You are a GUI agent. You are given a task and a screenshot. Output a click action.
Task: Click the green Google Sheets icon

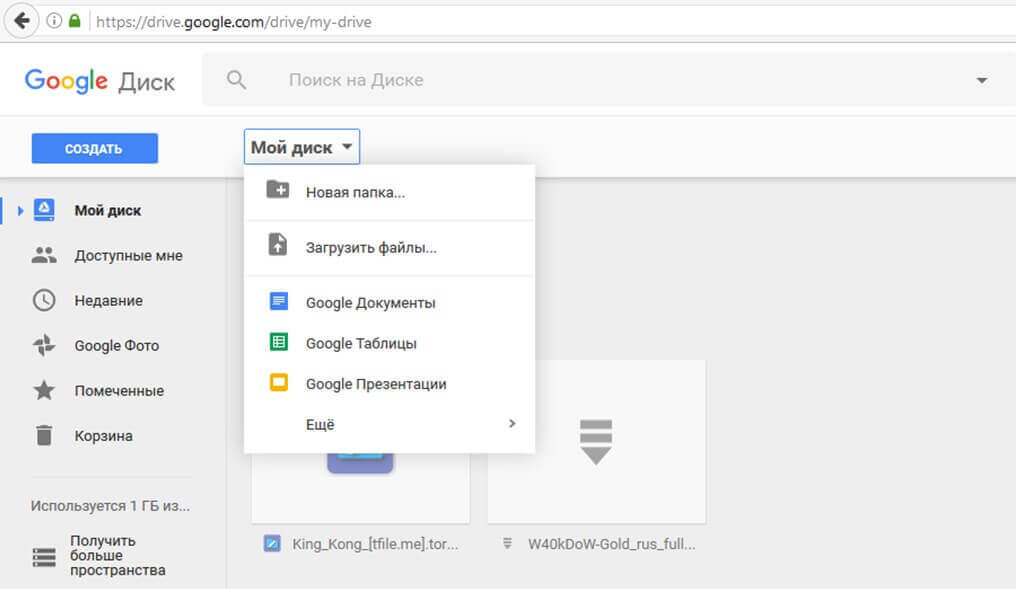click(x=278, y=343)
